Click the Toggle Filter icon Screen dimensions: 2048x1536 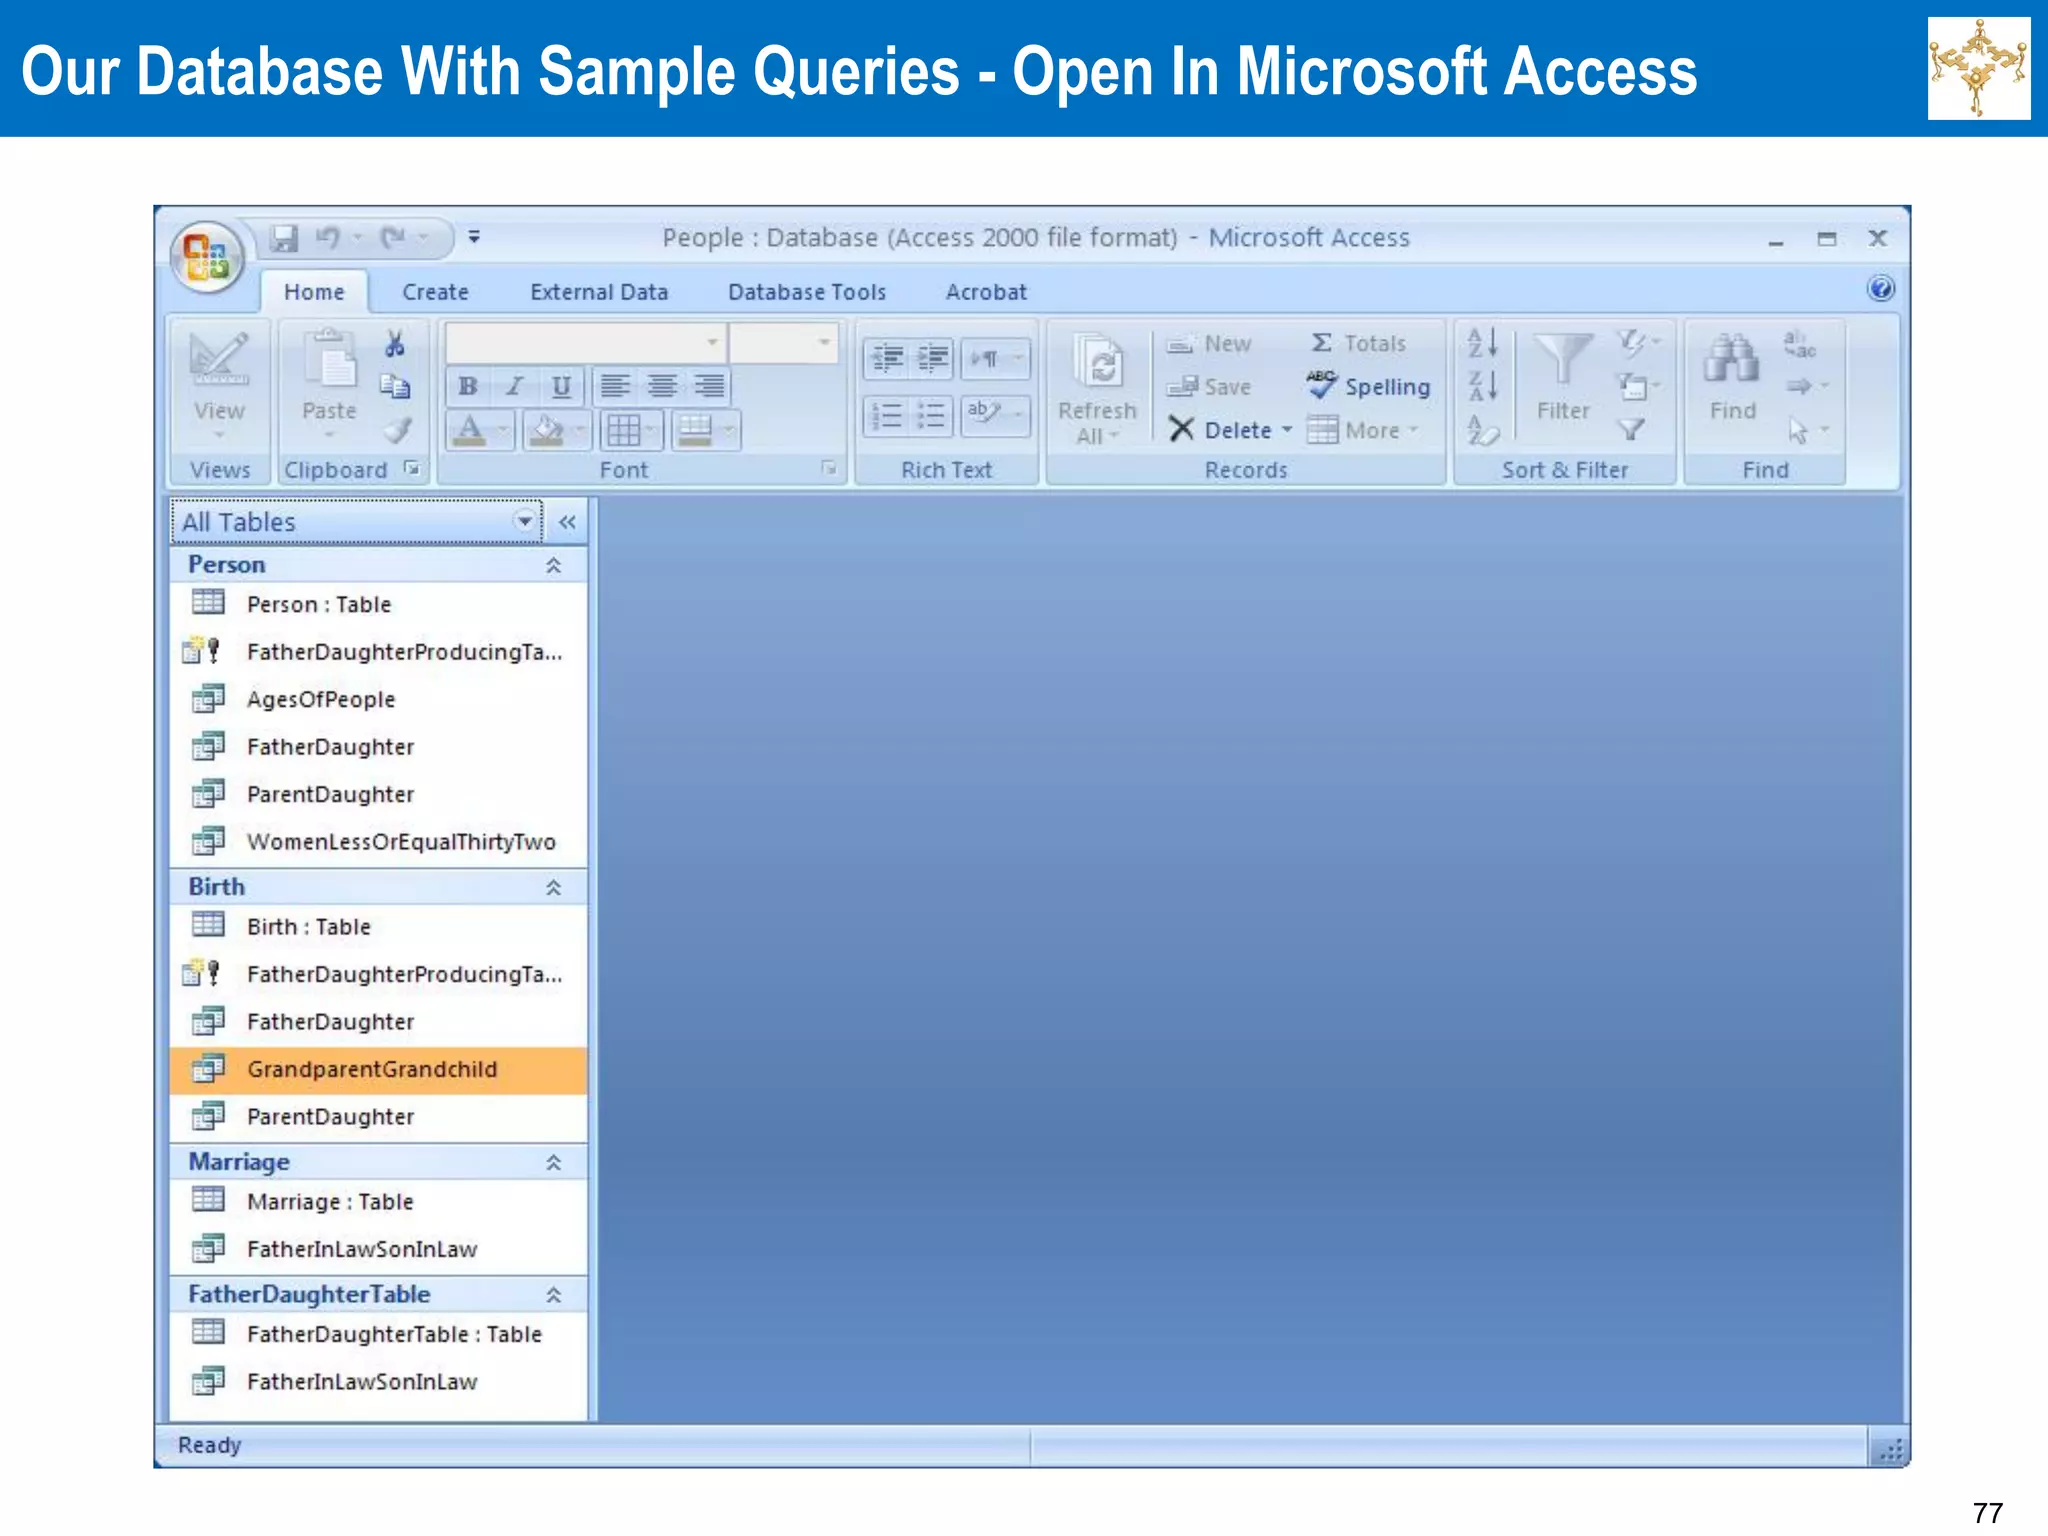point(1632,430)
